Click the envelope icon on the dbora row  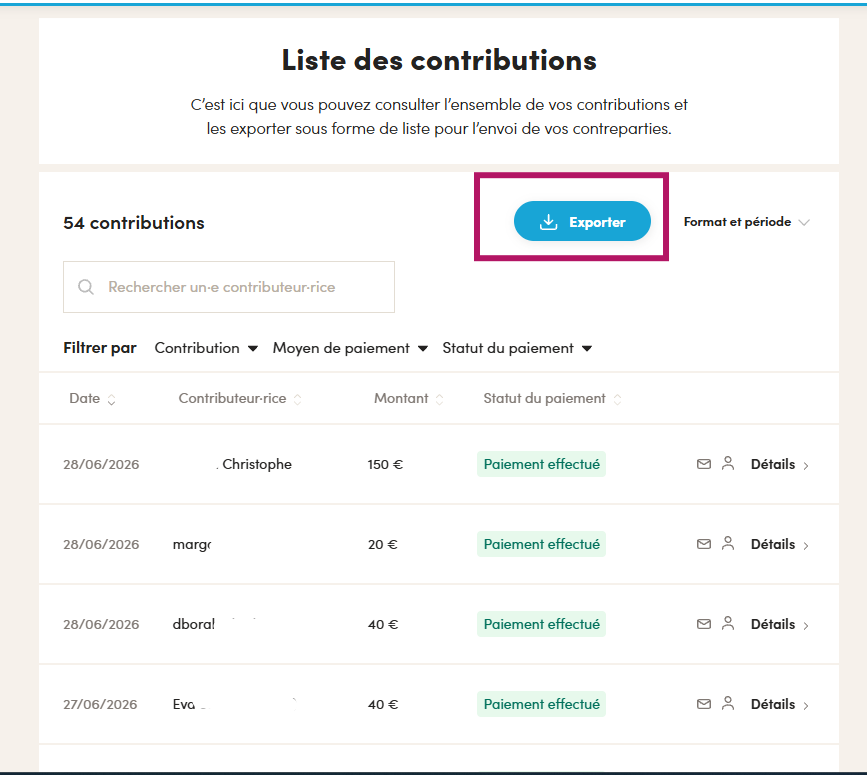(703, 624)
